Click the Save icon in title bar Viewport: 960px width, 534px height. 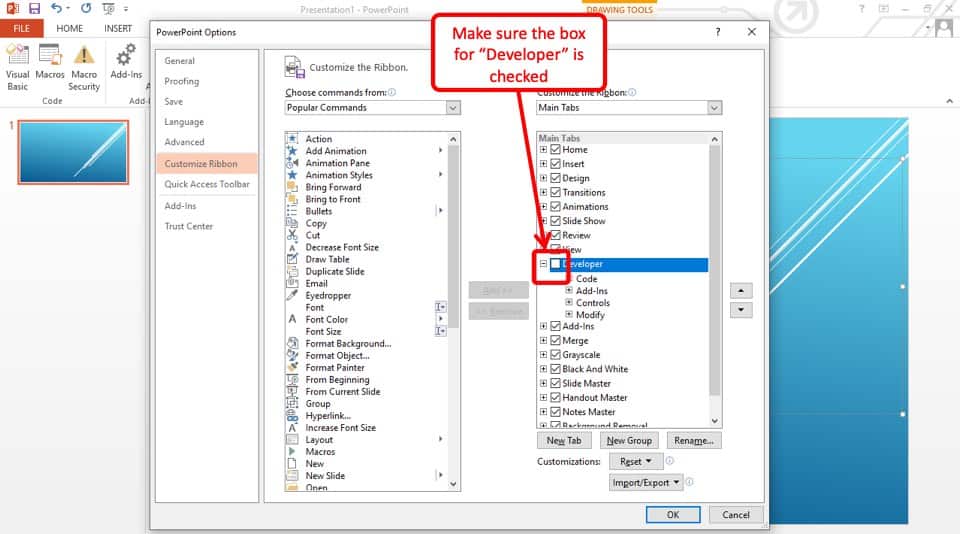coord(34,9)
